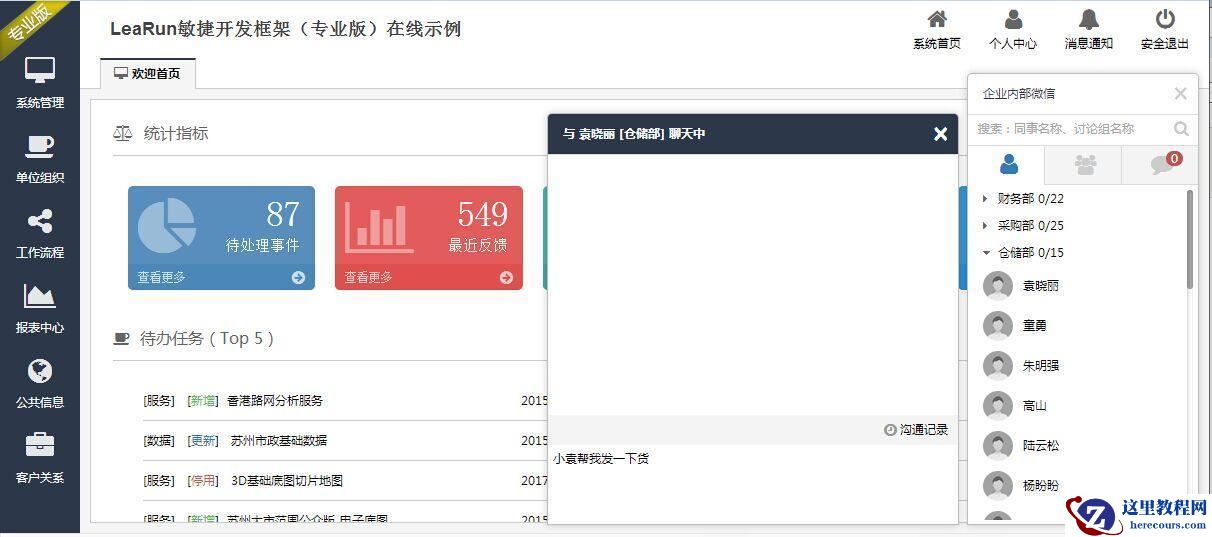Click arrow icon on 最近反馈 card

coord(506,278)
